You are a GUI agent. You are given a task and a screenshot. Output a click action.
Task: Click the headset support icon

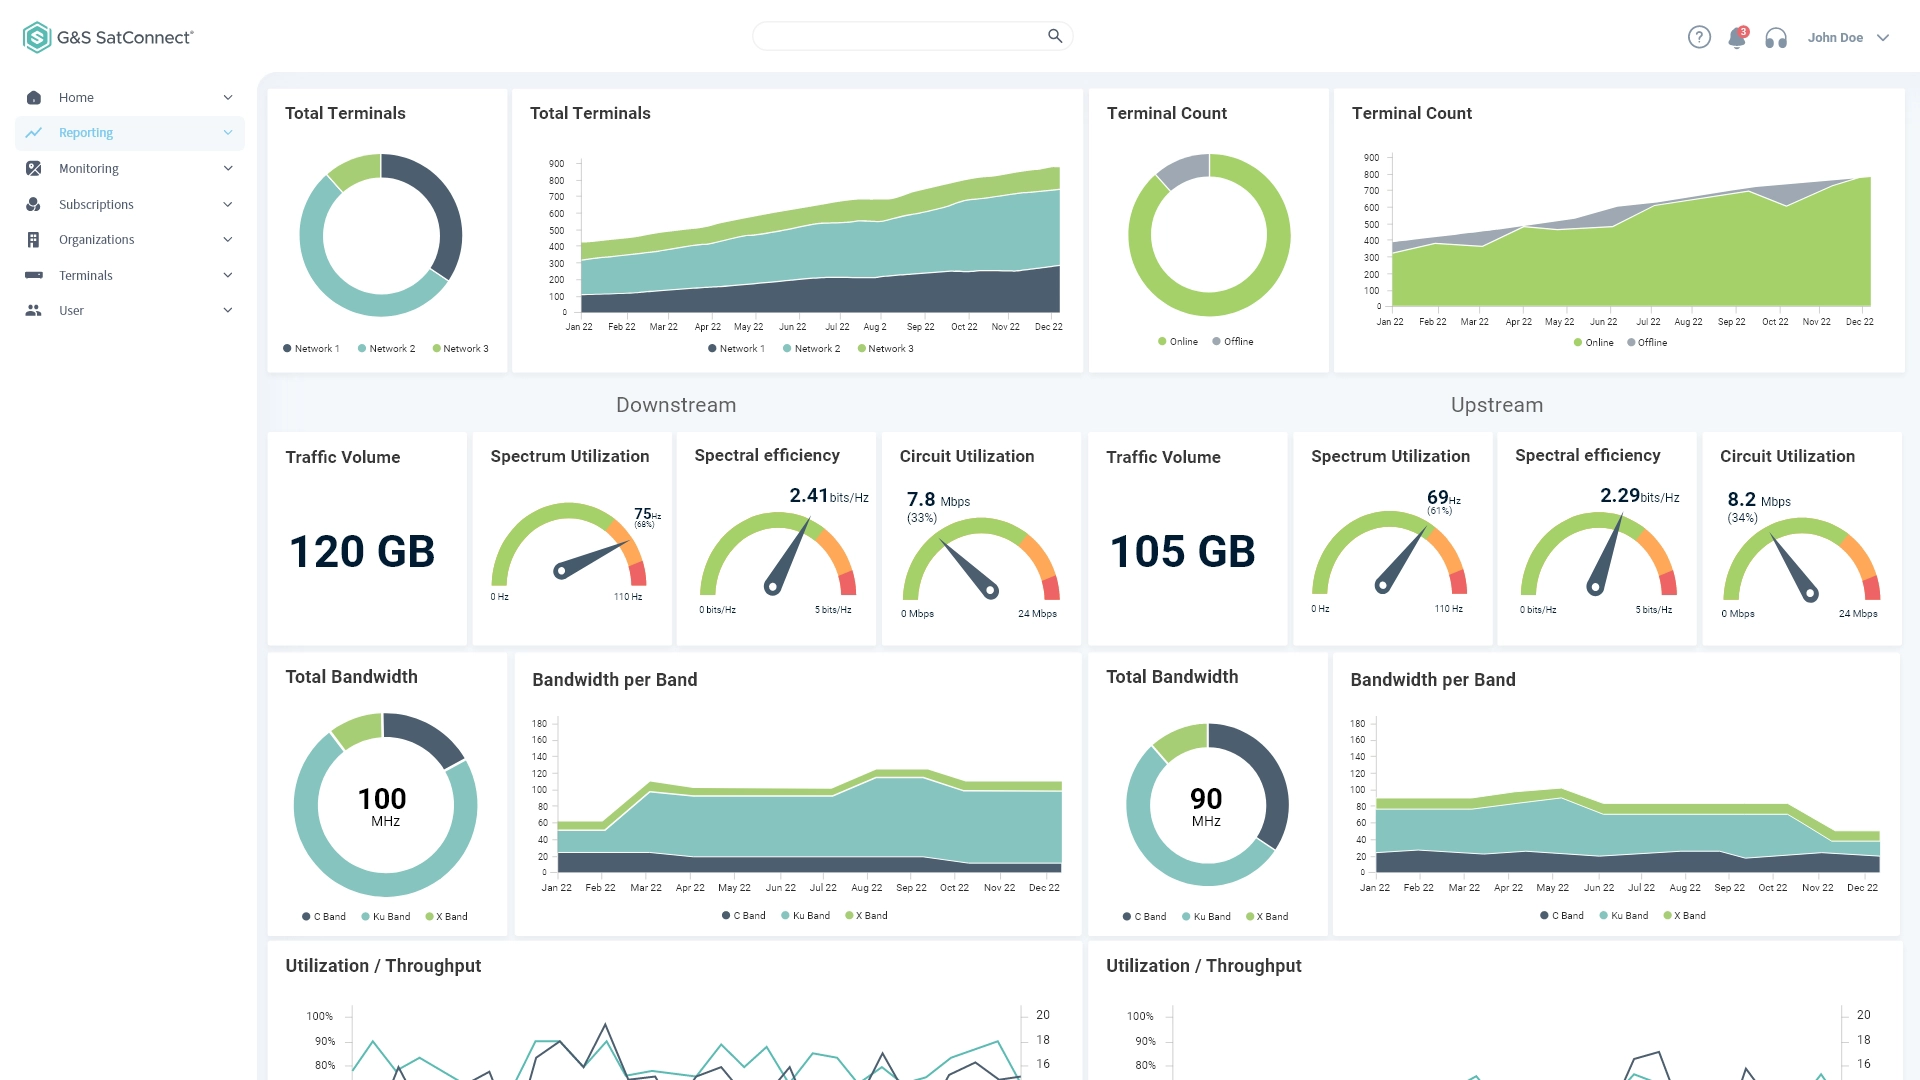[x=1776, y=38]
